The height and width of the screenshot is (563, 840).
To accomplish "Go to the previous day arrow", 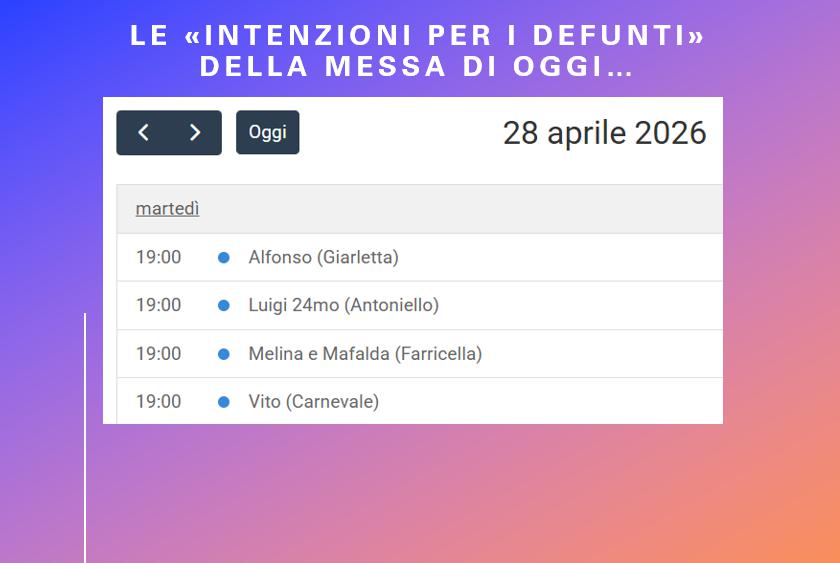I will (x=143, y=133).
